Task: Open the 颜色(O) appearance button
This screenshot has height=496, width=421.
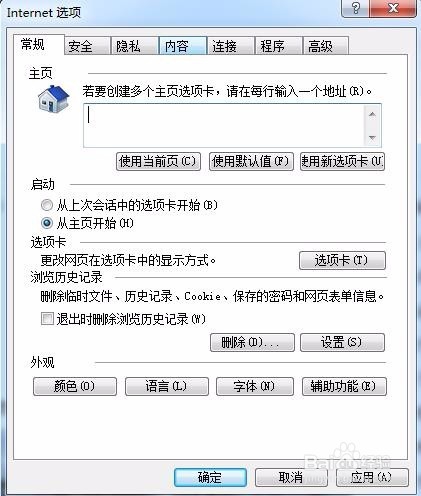Action: [75, 386]
